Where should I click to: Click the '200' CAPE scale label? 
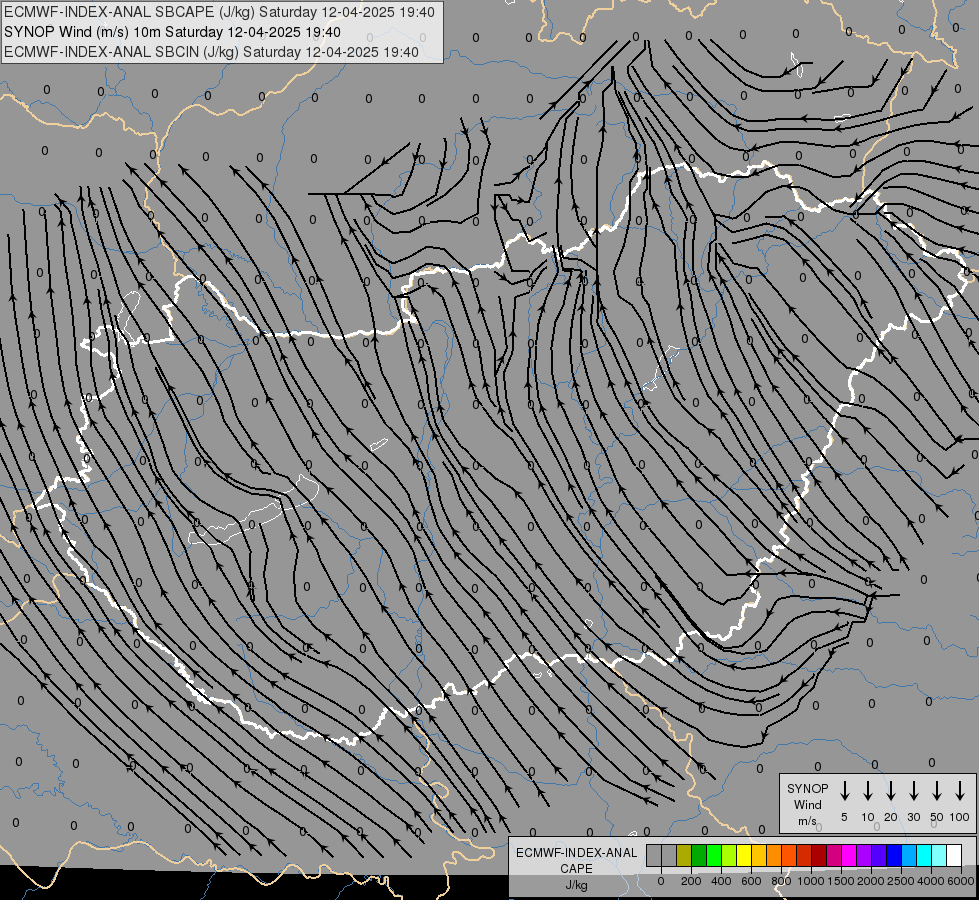(x=691, y=881)
